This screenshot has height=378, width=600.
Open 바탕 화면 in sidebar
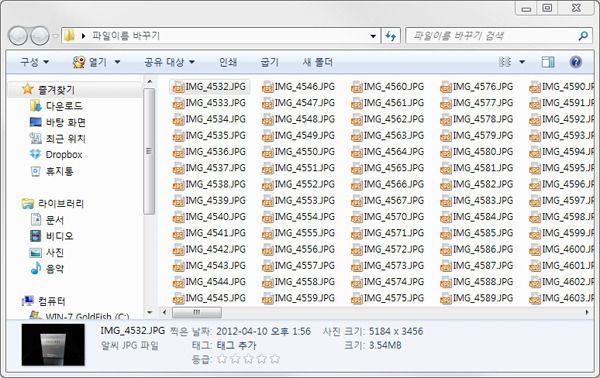(65, 122)
